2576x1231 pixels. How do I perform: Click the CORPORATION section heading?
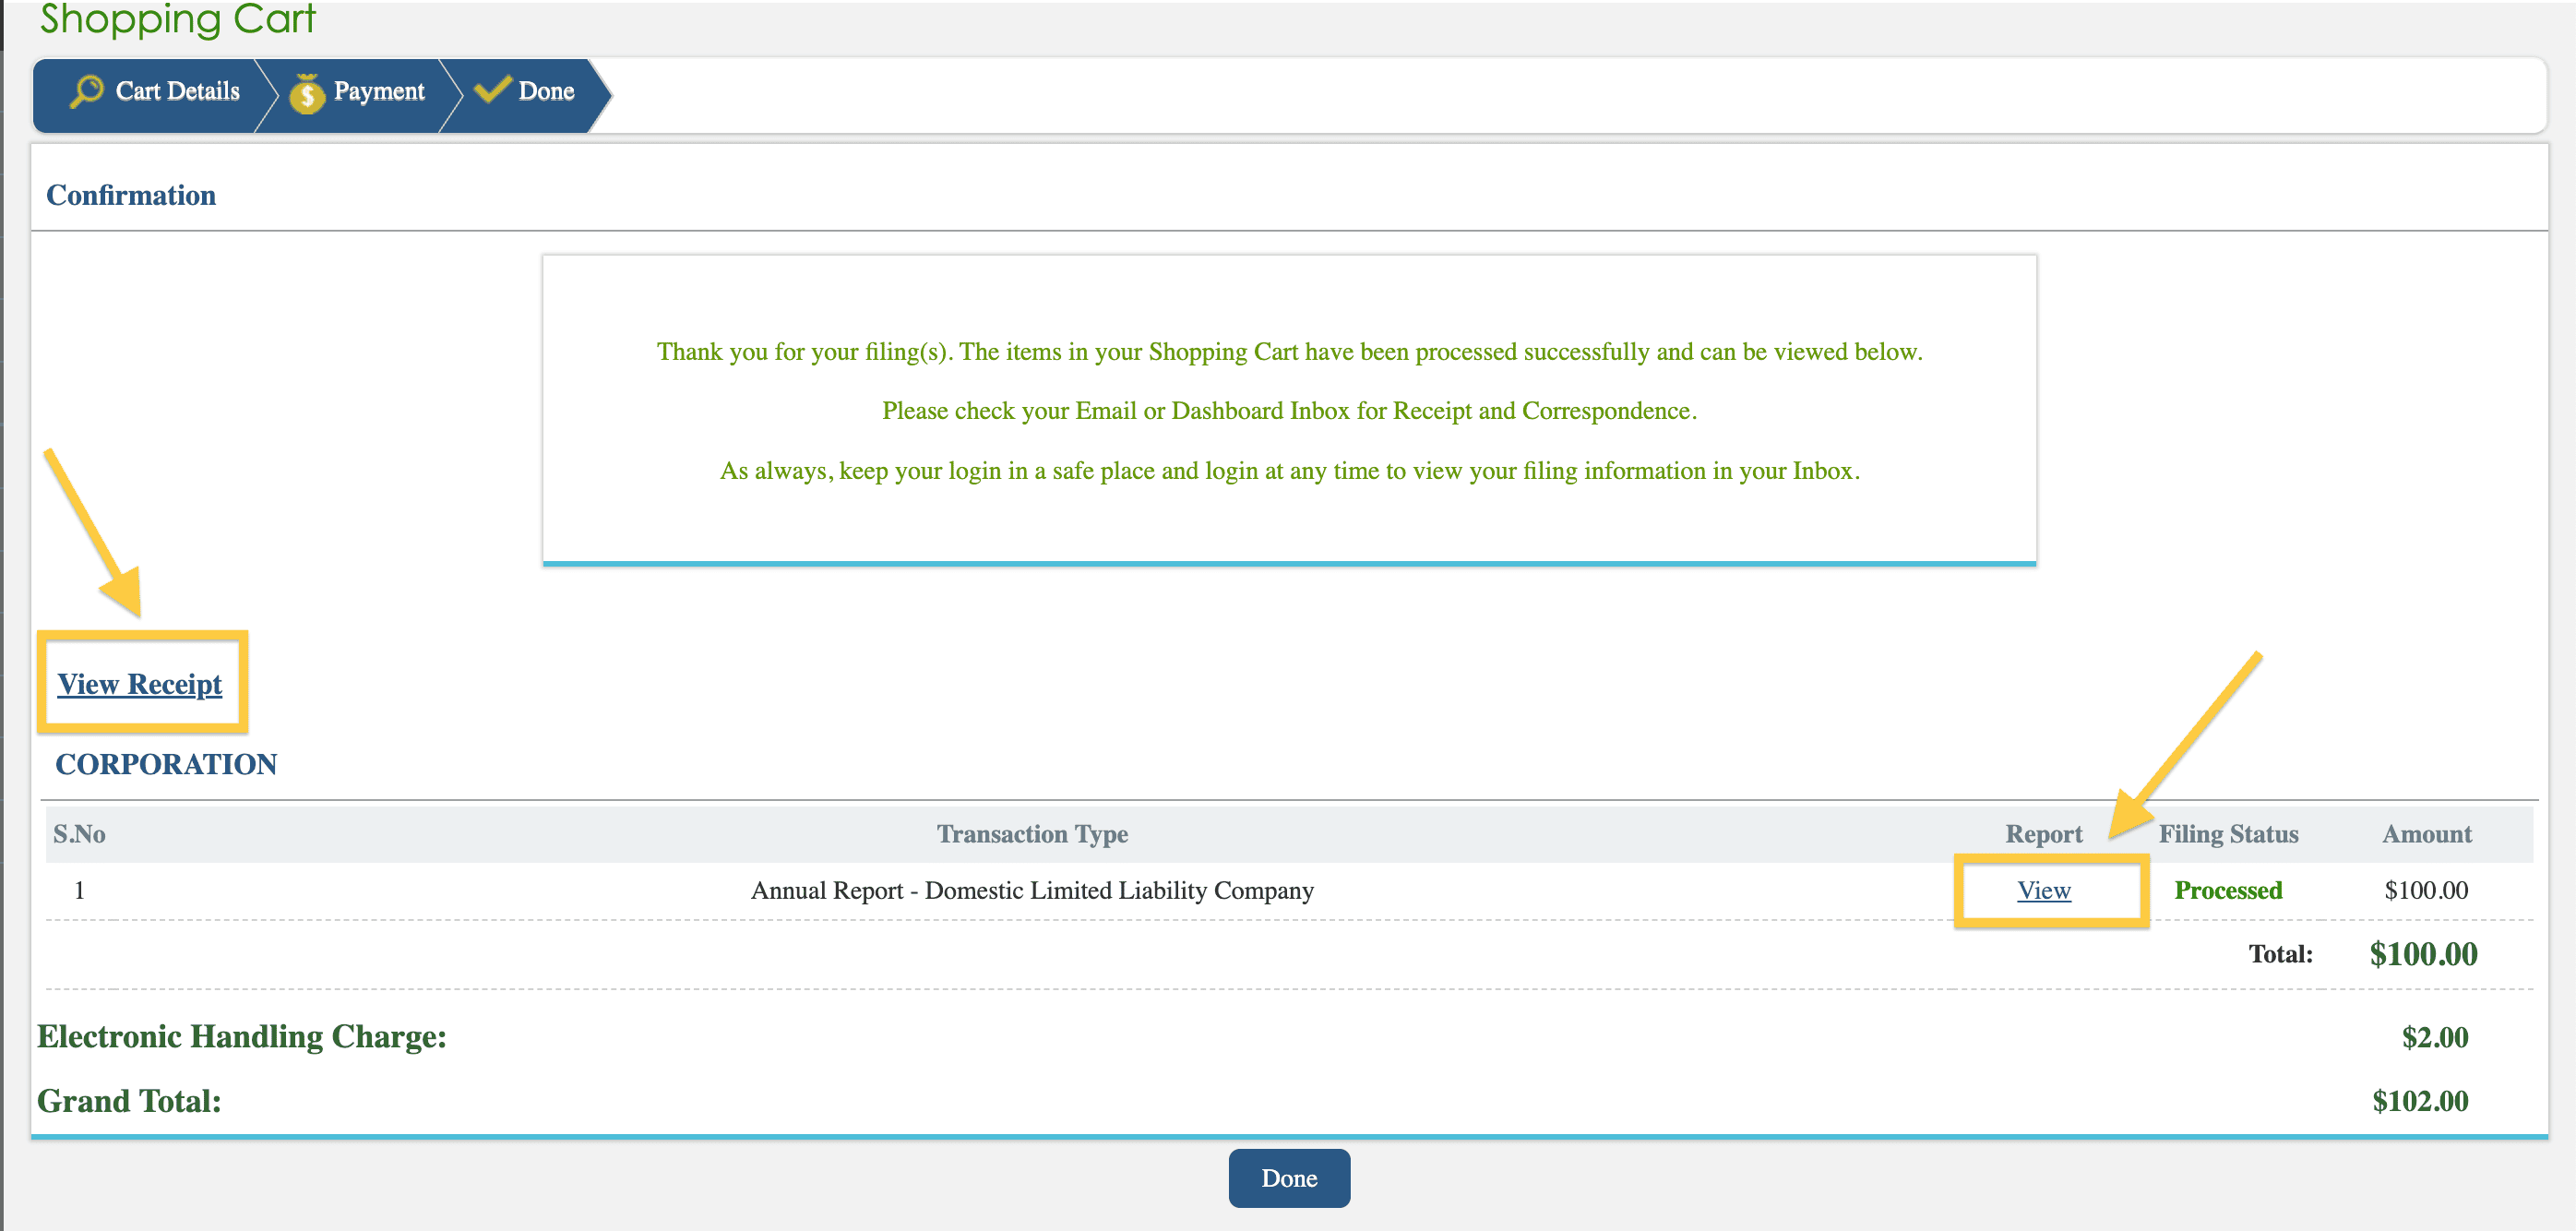pos(166,764)
